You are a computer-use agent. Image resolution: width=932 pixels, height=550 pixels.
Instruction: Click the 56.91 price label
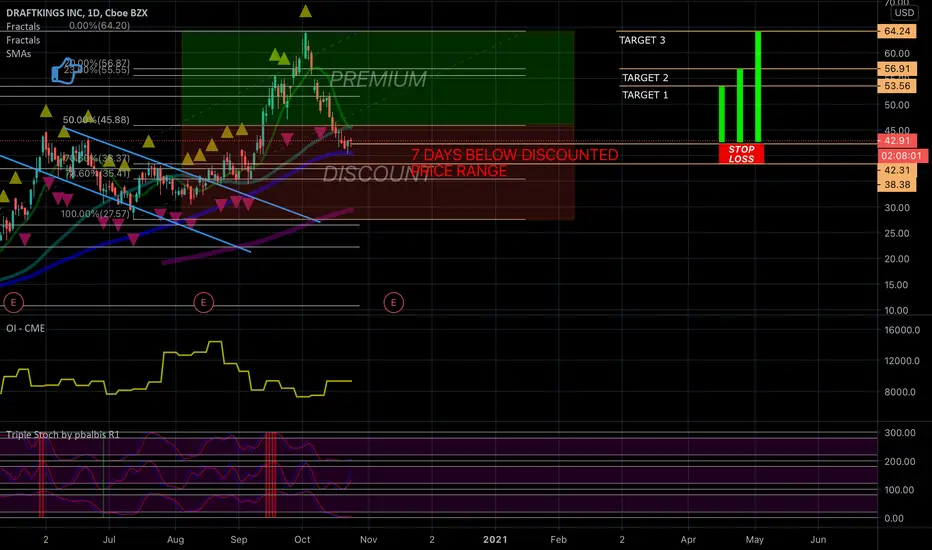(x=897, y=68)
